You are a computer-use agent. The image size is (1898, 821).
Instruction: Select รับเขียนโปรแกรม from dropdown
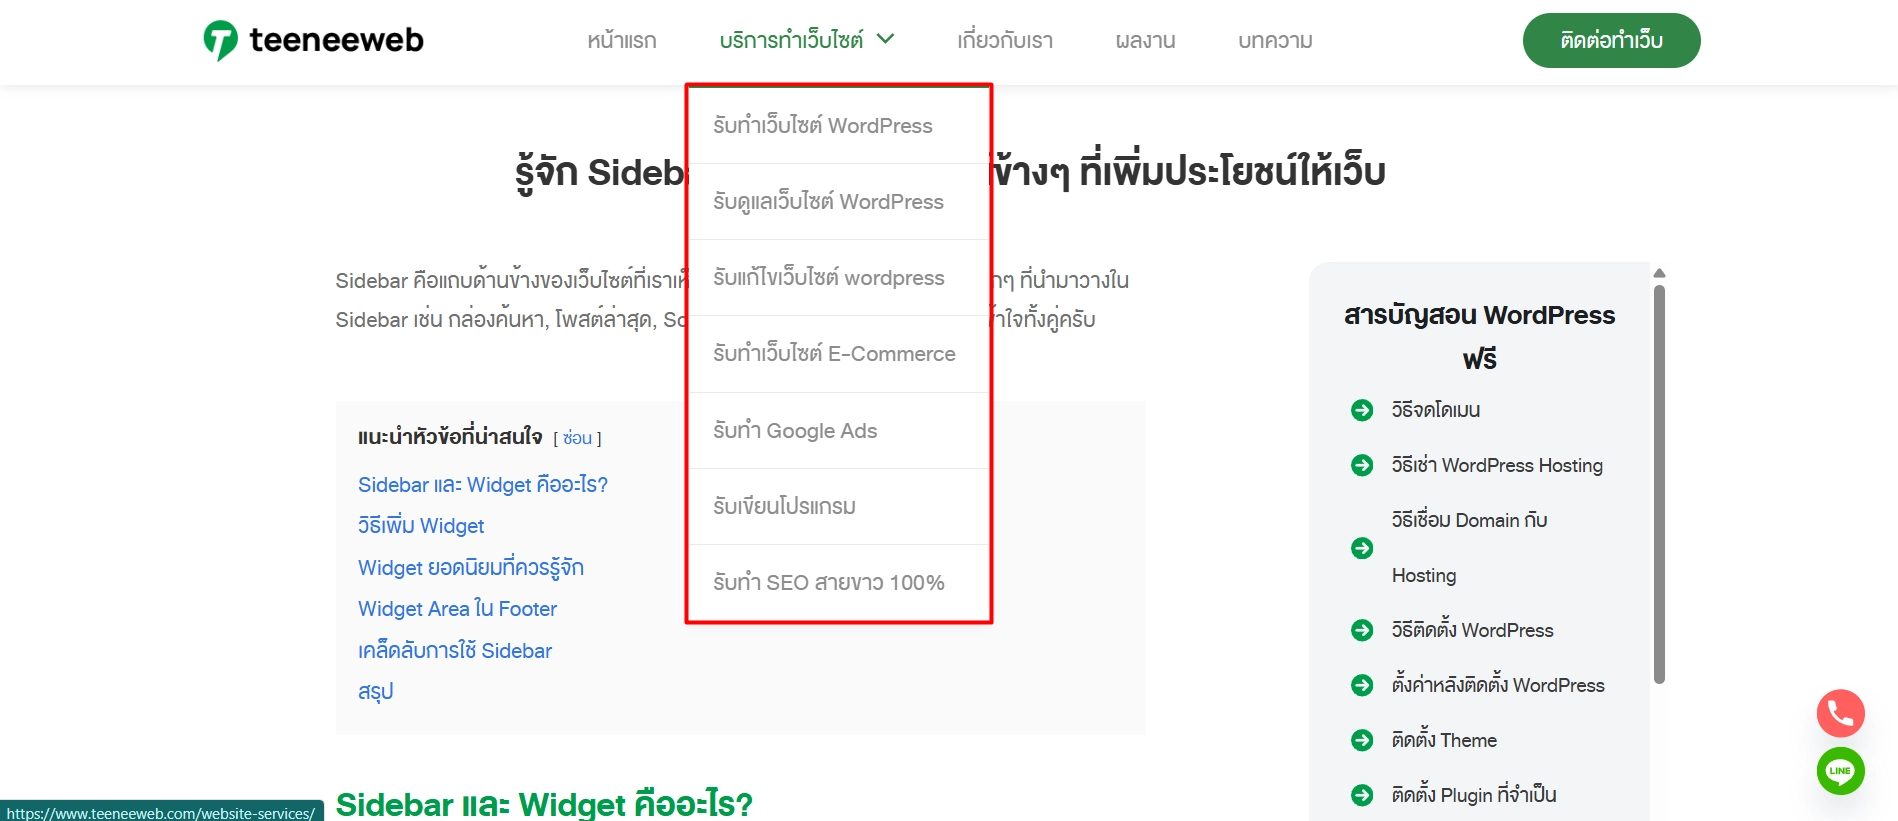[x=839, y=507]
